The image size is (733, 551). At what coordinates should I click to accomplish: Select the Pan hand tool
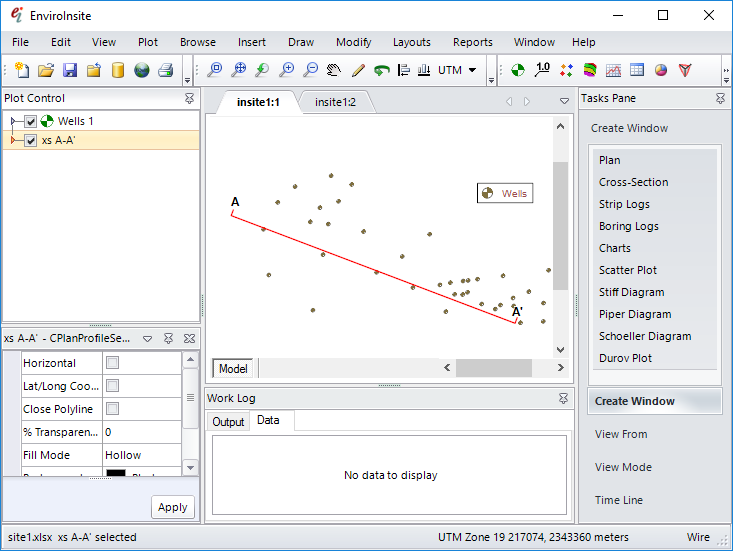[x=334, y=70]
